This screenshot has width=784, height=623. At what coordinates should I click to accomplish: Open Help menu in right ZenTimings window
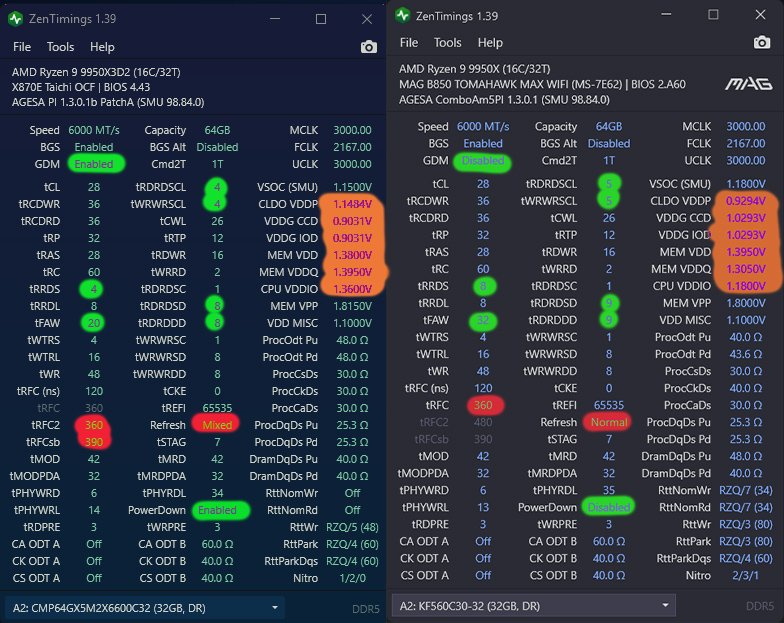click(x=490, y=42)
